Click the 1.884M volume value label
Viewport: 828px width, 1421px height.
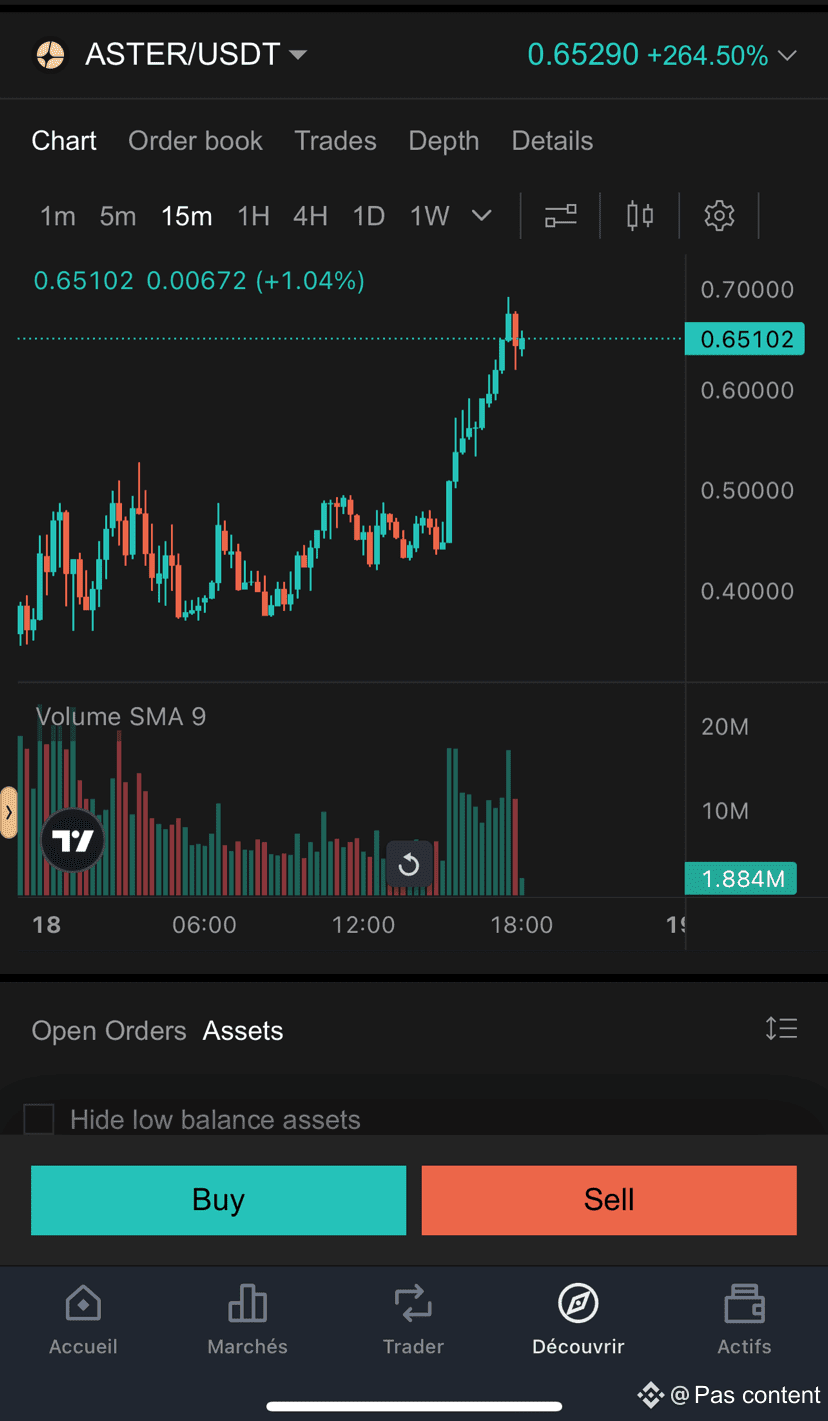pyautogui.click(x=741, y=878)
